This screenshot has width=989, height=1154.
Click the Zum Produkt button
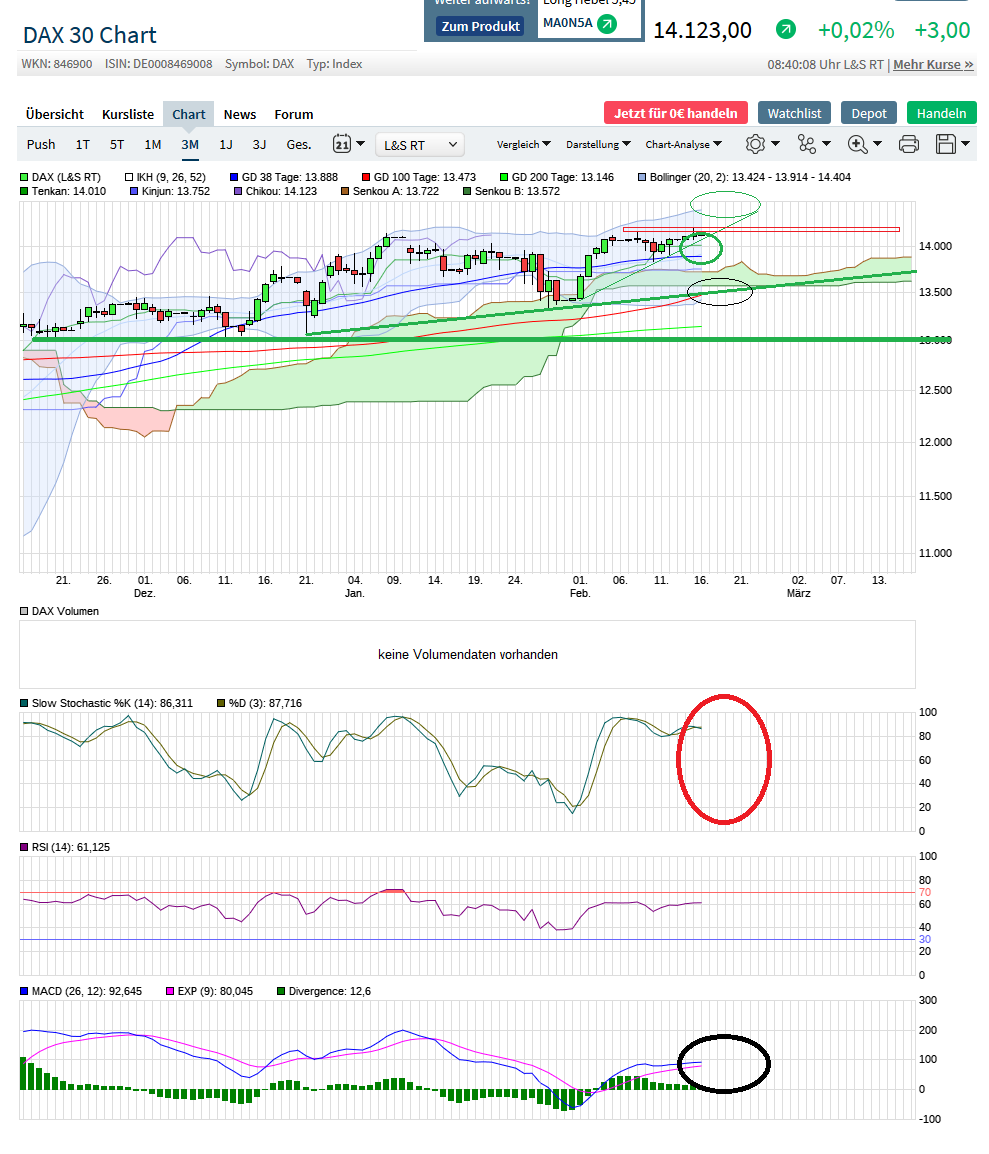coord(481,26)
